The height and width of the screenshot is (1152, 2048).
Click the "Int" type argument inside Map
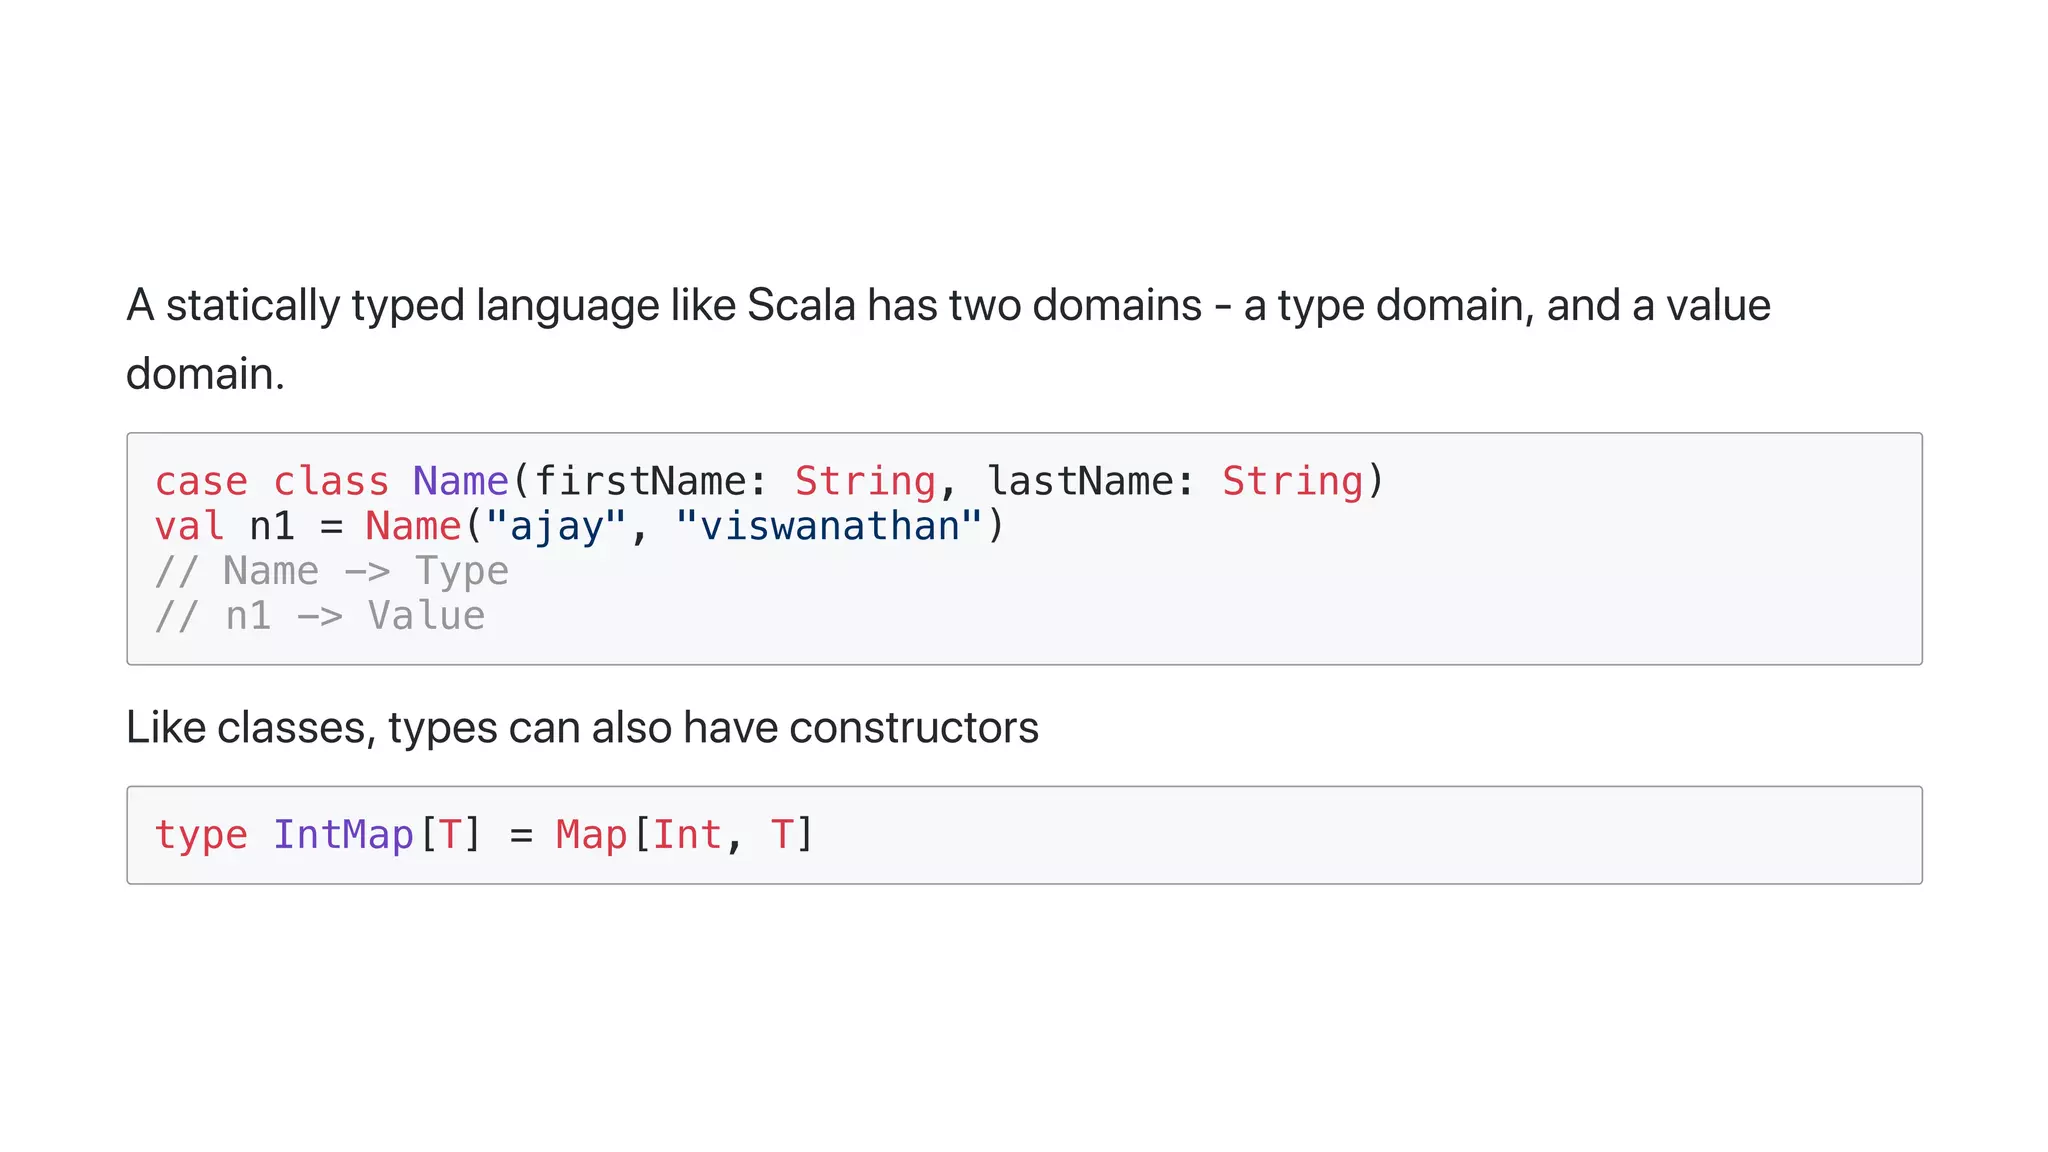[x=687, y=835]
